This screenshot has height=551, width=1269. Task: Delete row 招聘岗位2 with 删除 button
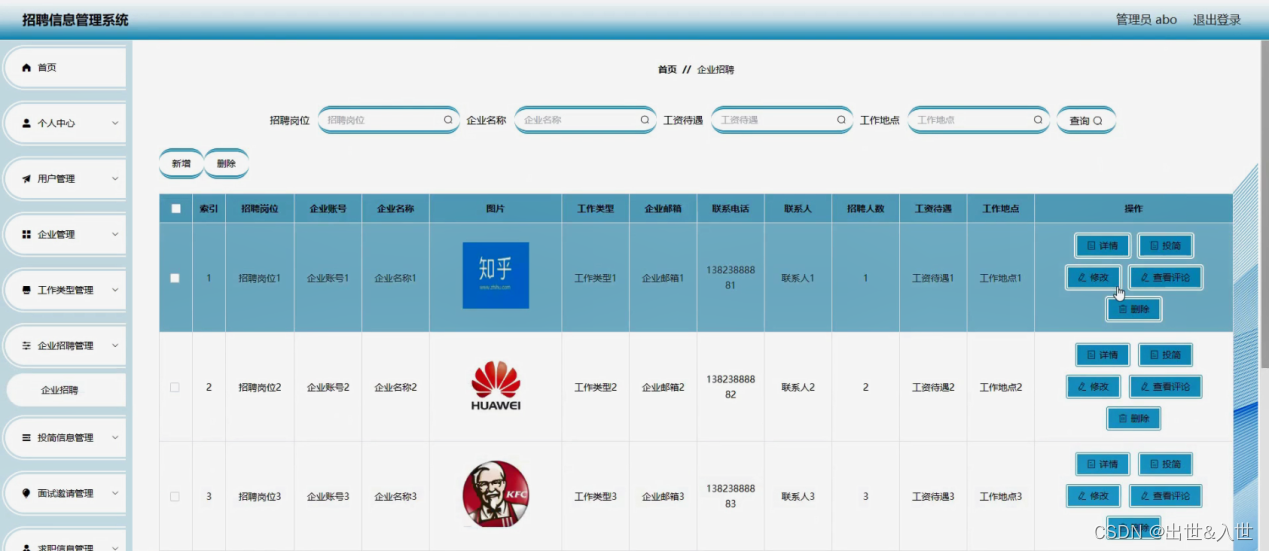pos(1133,419)
